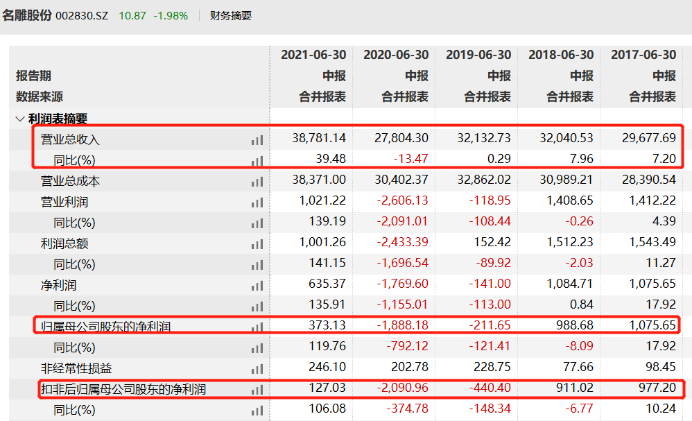The width and height of the screenshot is (692, 421).
Task: Click parent net profit value 373.13
Action: tap(327, 325)
